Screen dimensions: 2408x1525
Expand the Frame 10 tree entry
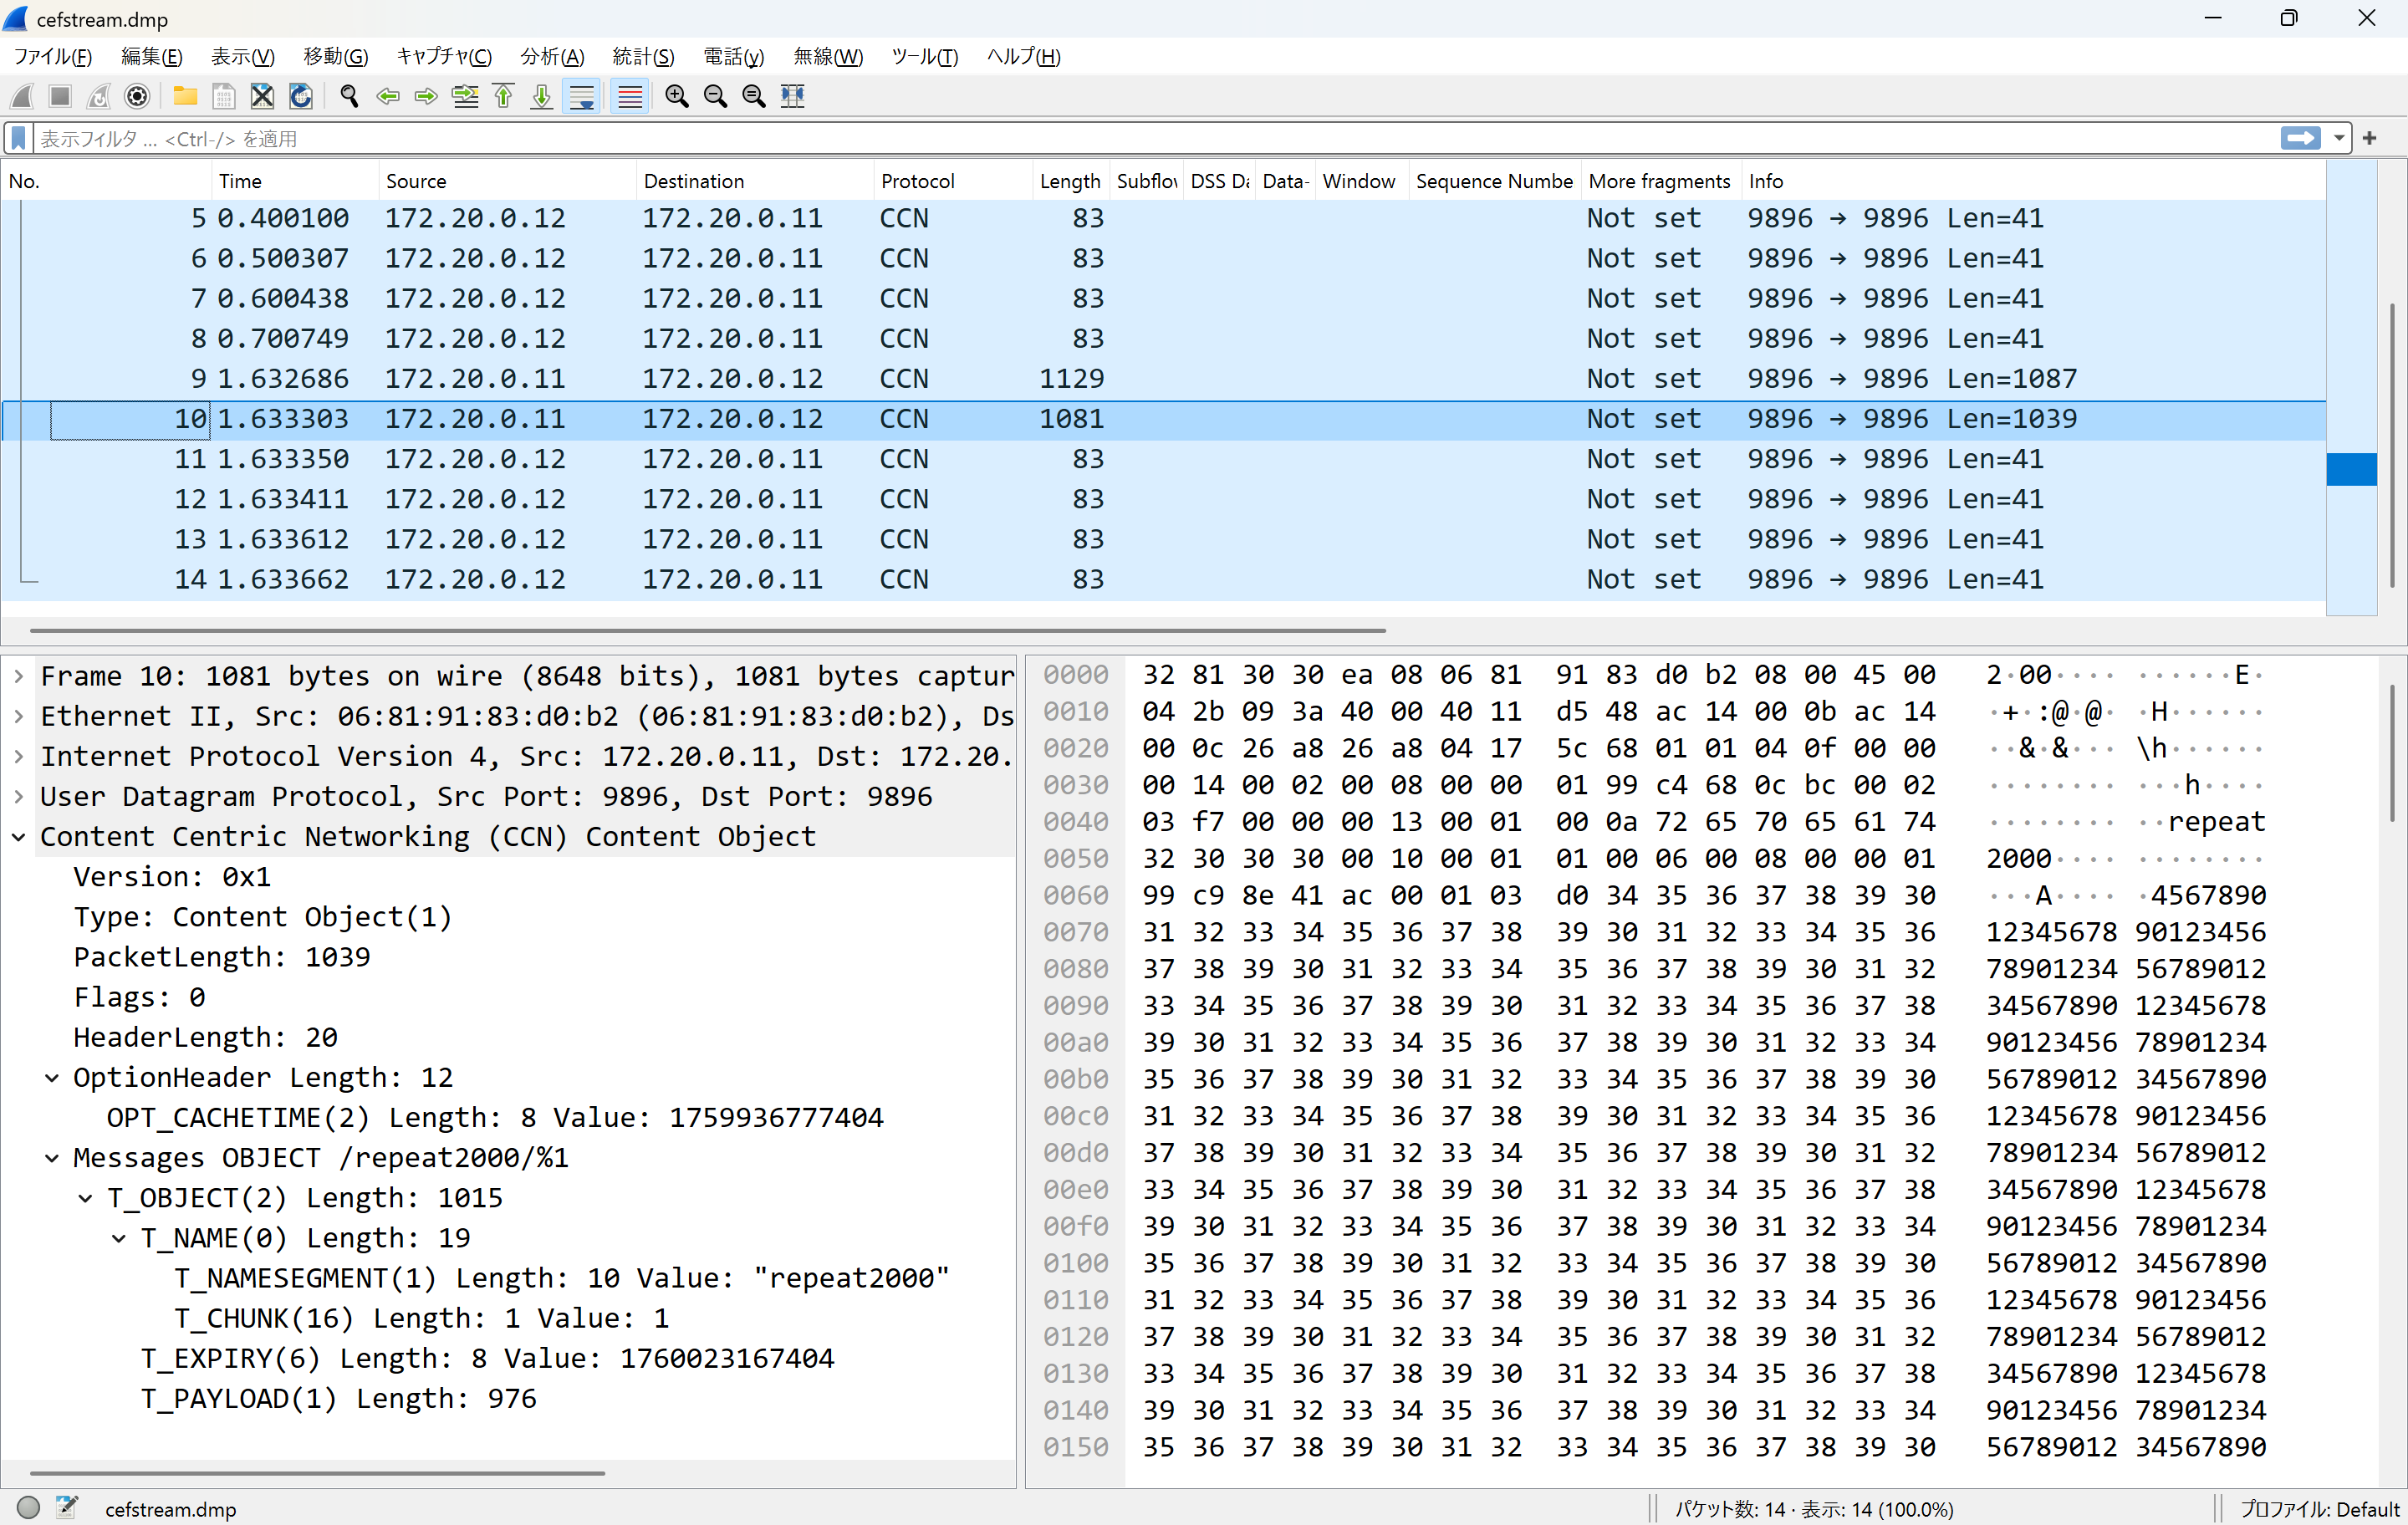[19, 677]
